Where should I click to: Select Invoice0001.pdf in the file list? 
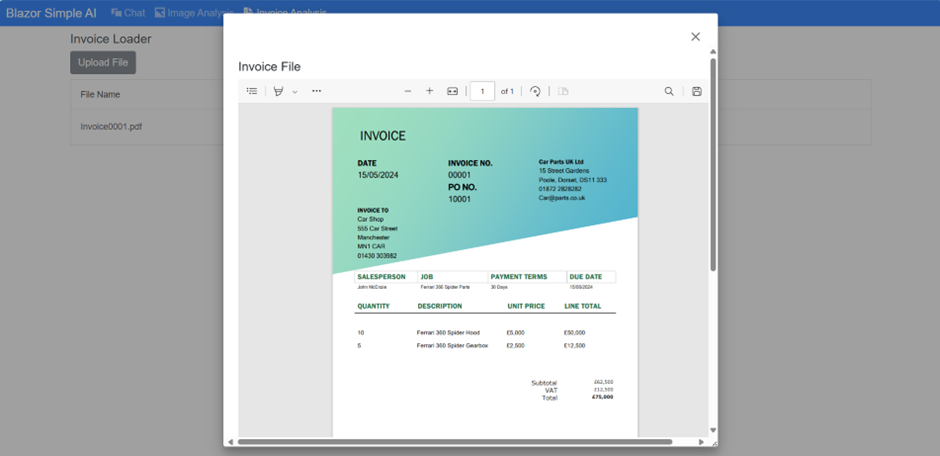[113, 127]
